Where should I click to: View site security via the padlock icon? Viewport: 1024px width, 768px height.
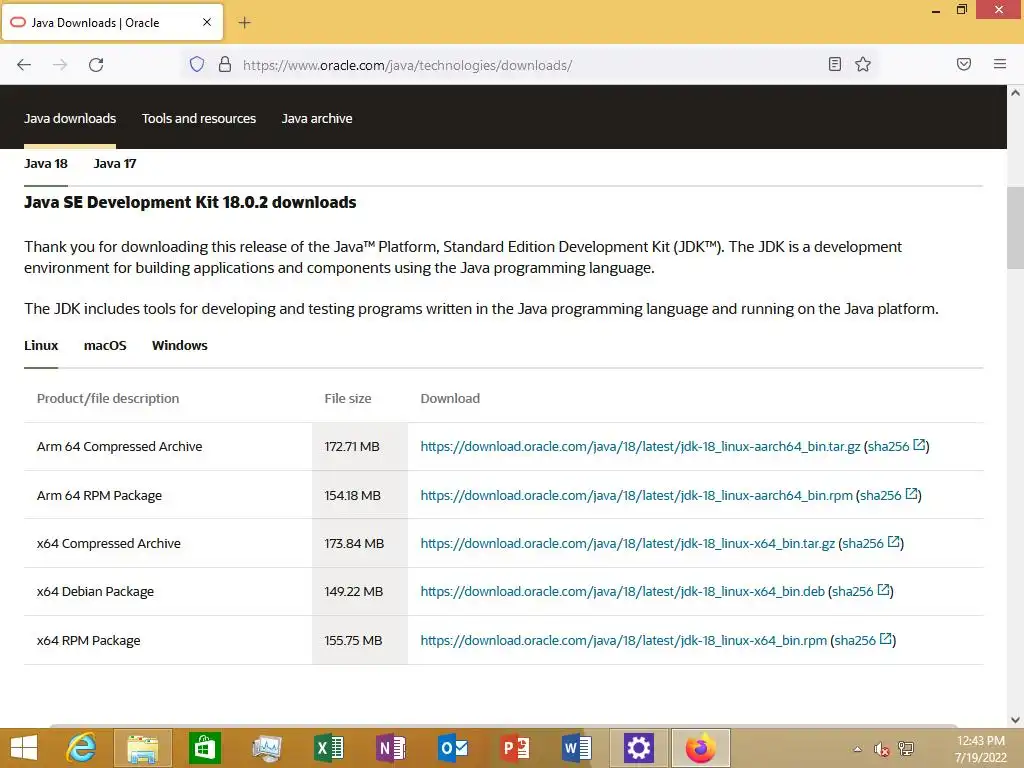point(225,64)
